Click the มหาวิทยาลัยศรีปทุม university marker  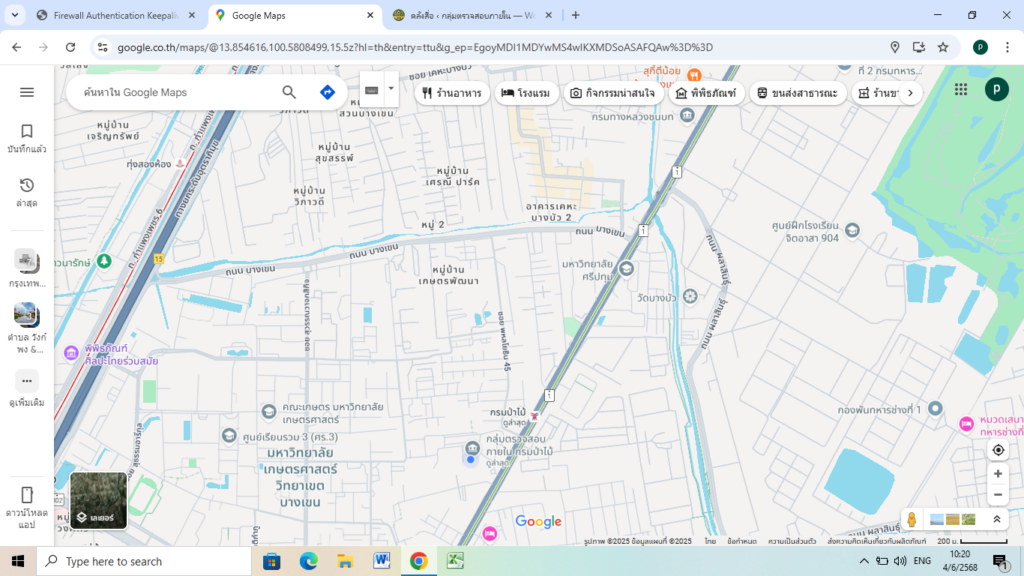pos(626,268)
